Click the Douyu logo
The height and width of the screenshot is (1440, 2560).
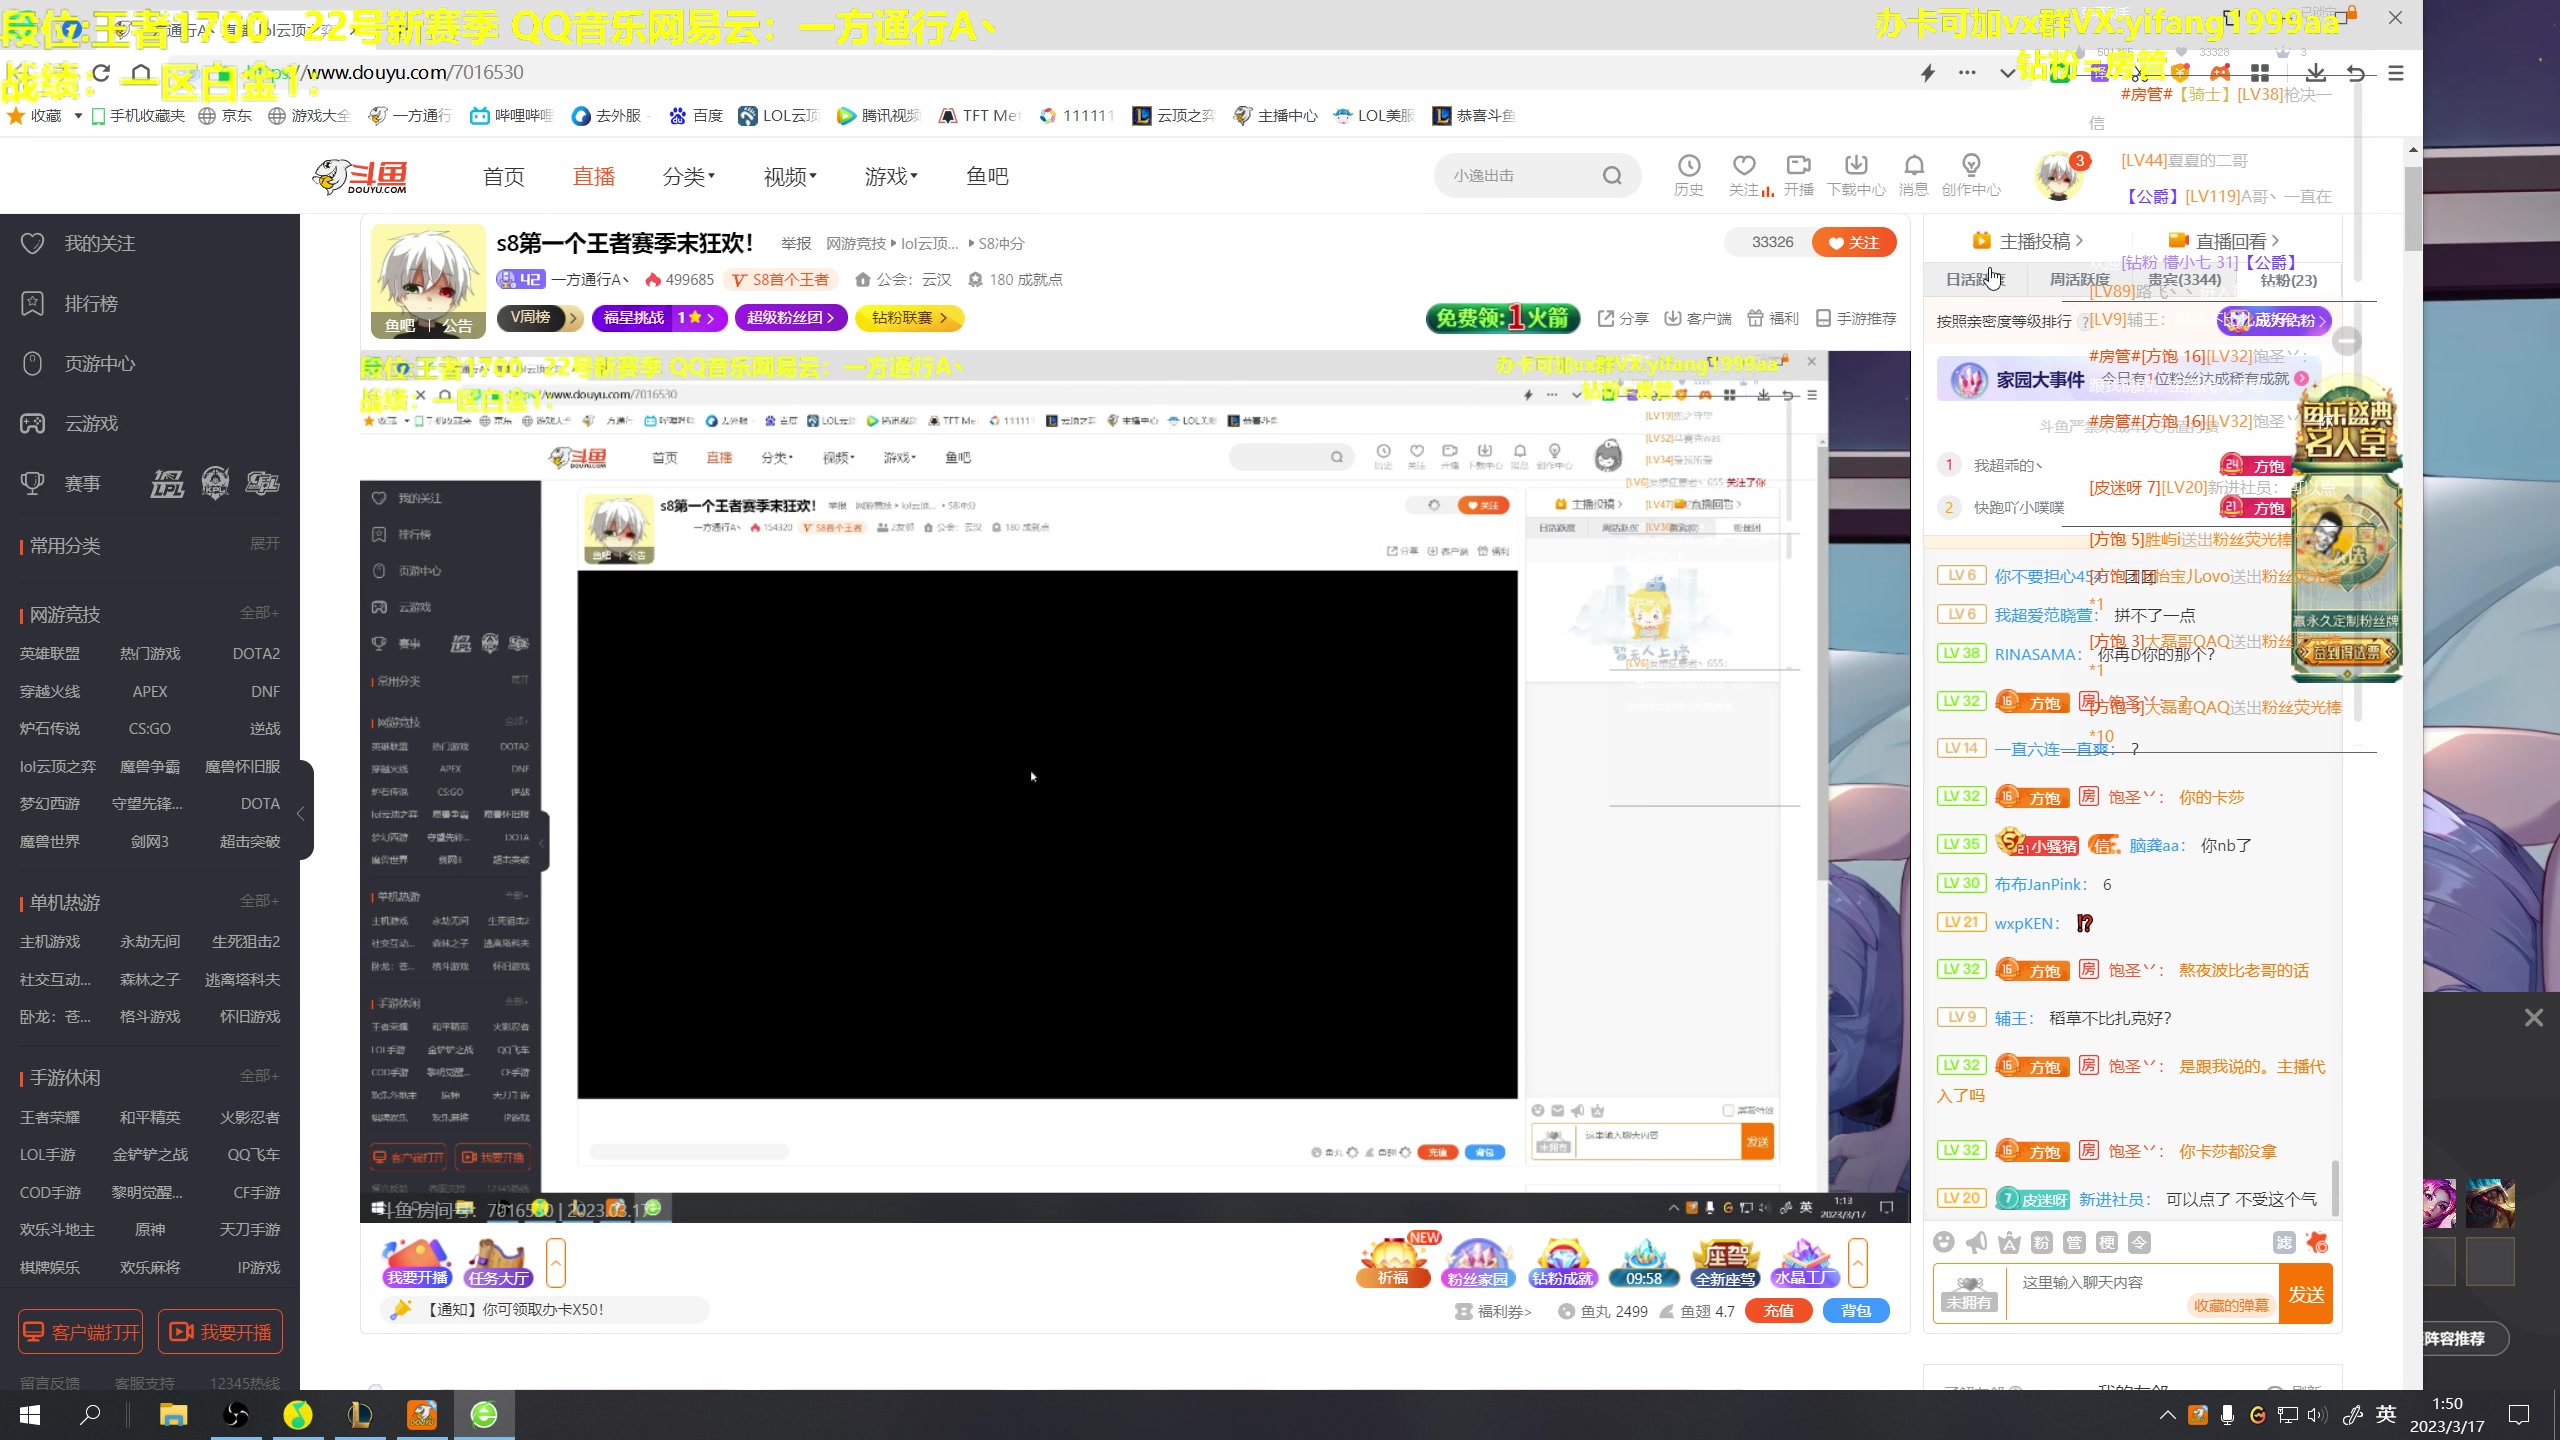pos(361,176)
